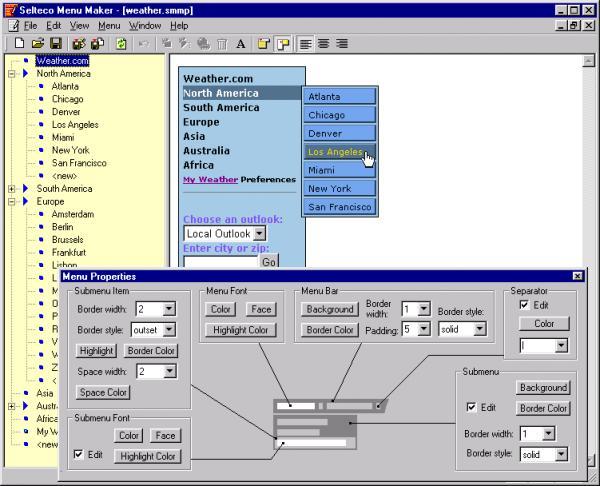Screen dimensions: 600x486
Task: Click the green refresh toolbar icon
Action: click(121, 44)
